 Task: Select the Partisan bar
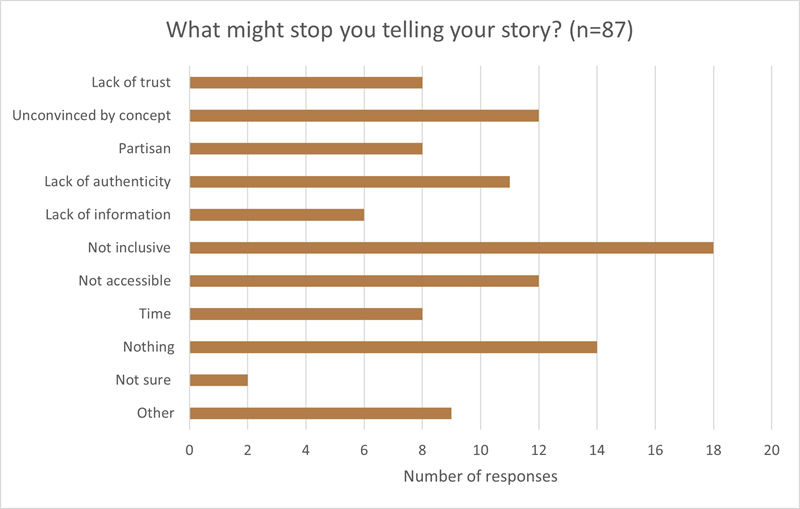306,149
